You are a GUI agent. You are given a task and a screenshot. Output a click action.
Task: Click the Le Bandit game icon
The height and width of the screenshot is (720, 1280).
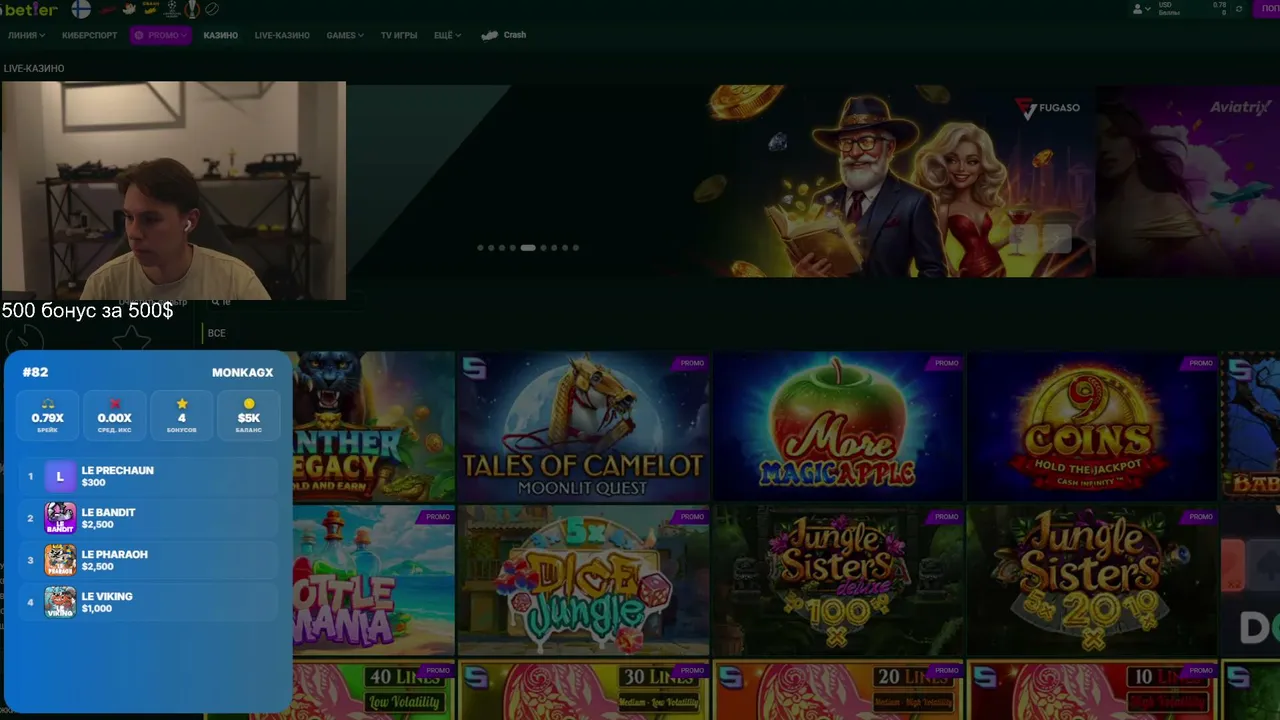(x=60, y=518)
